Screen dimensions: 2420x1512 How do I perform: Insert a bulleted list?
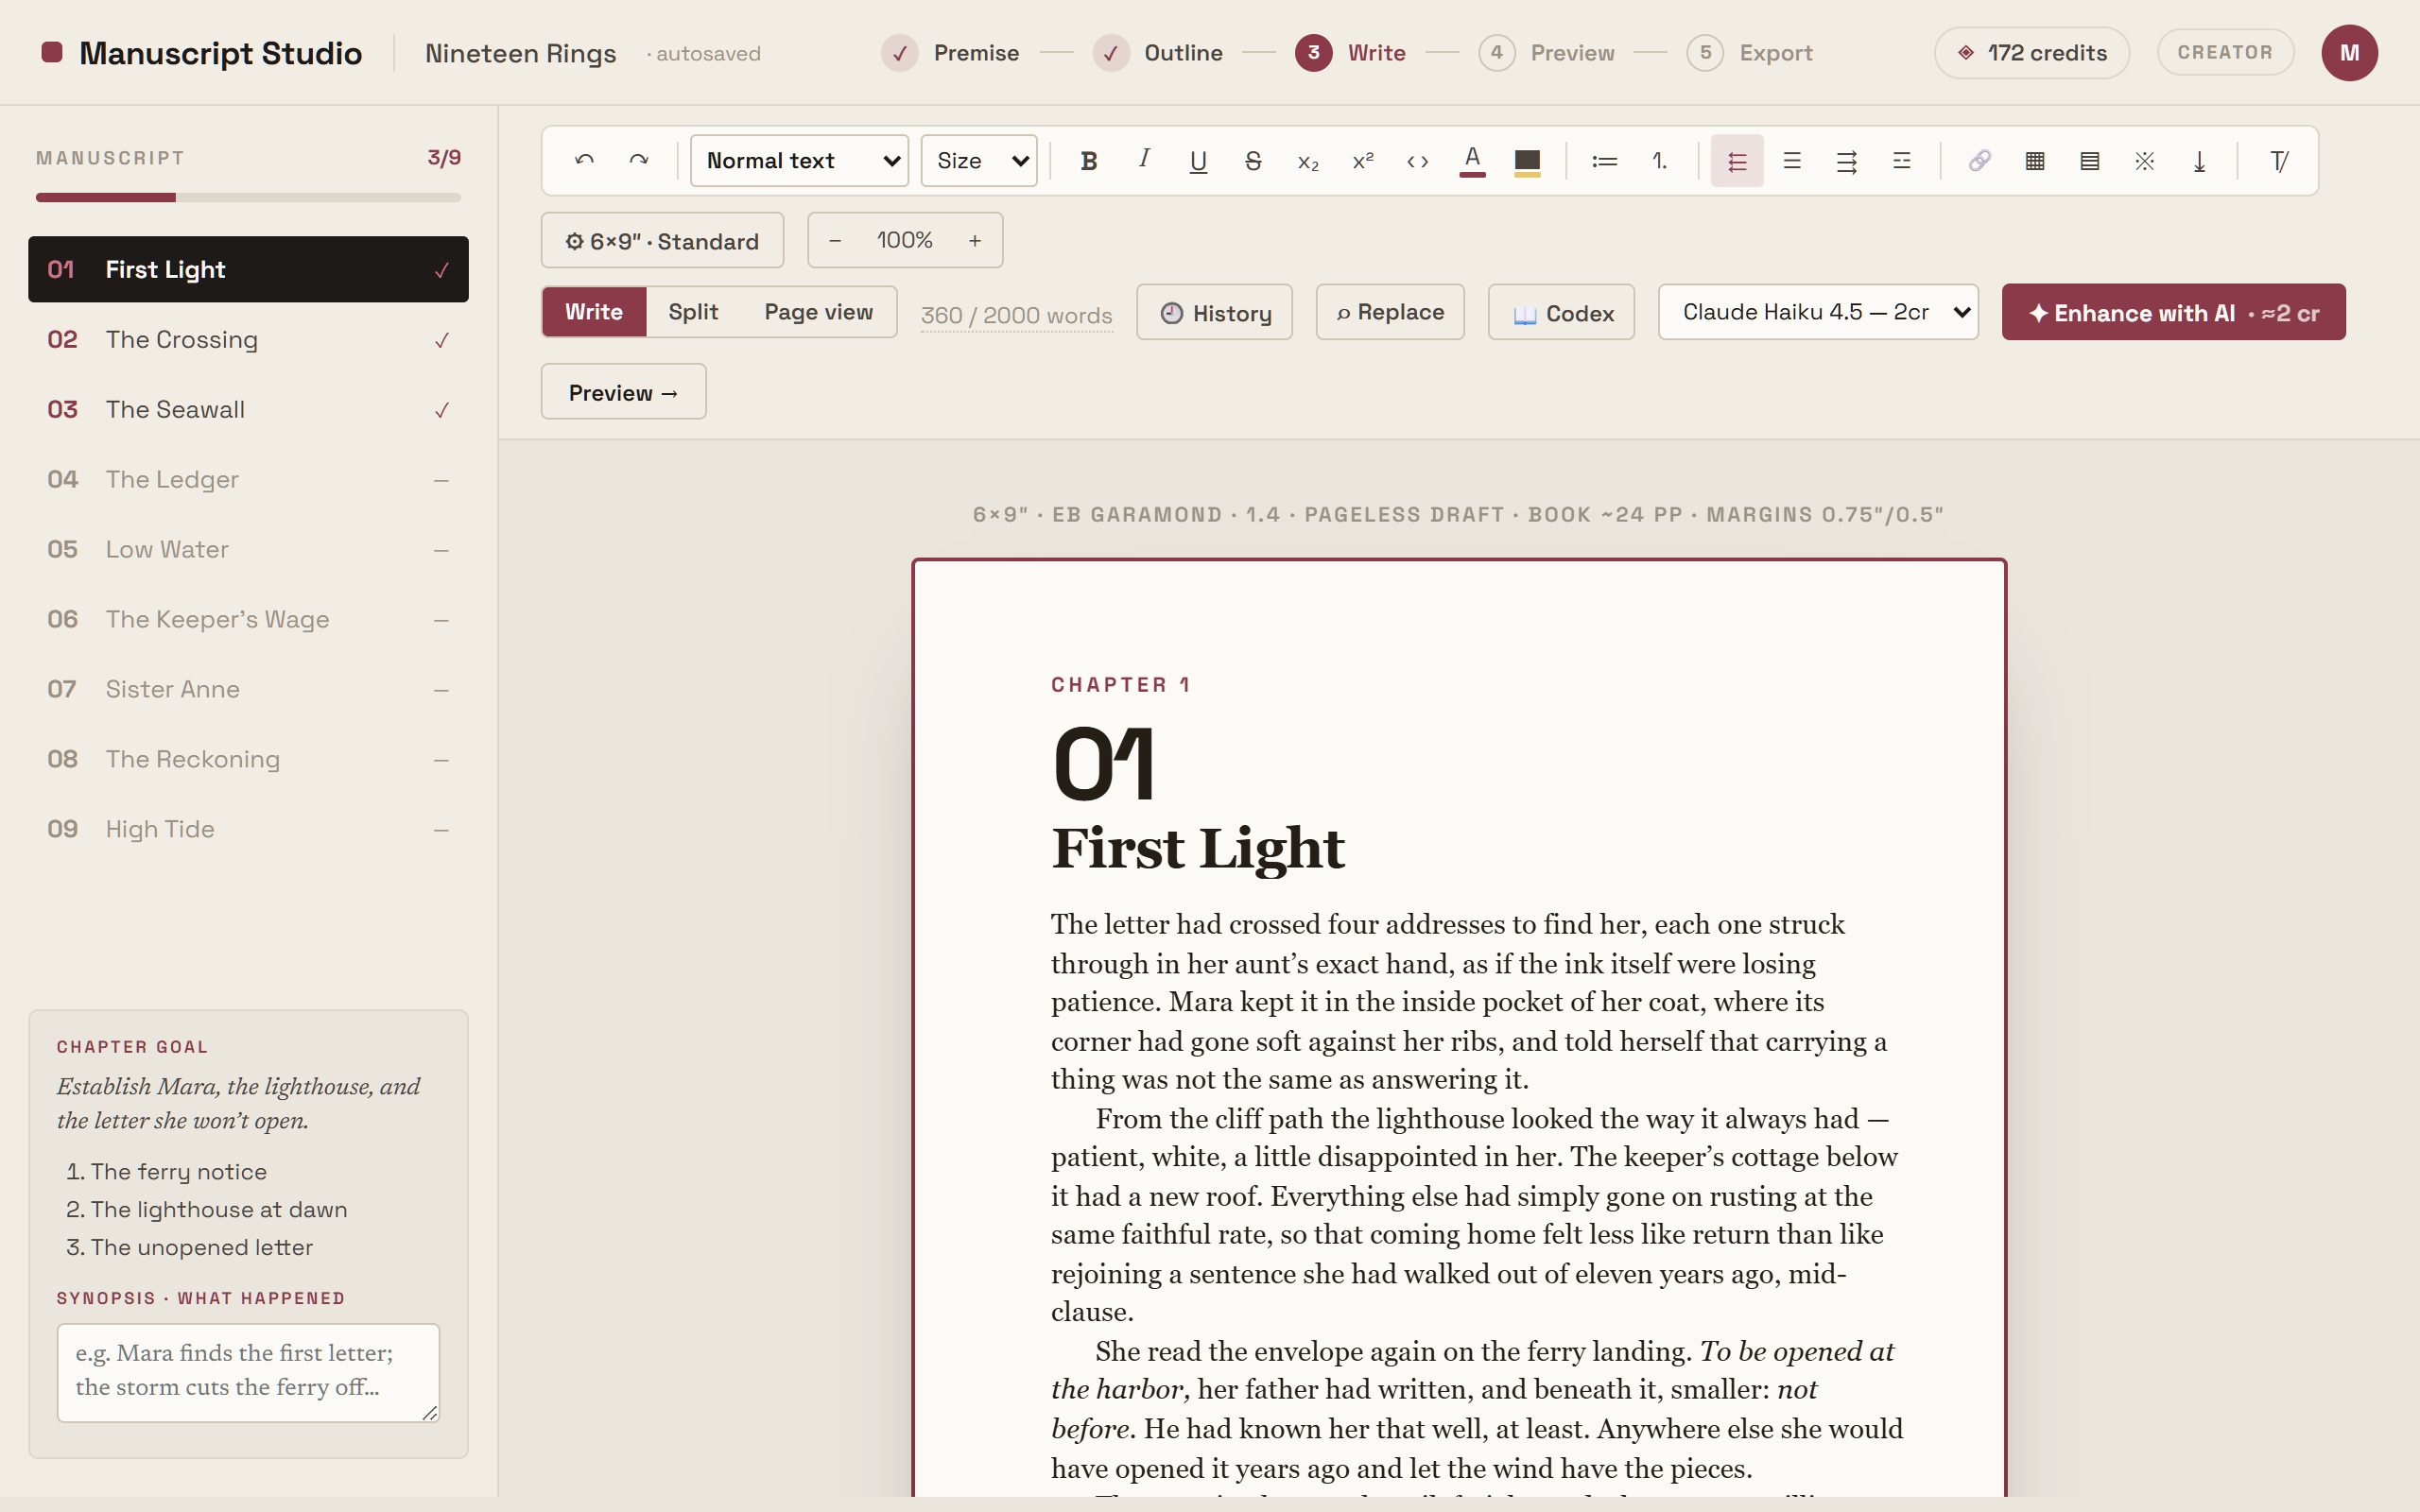click(x=1604, y=160)
